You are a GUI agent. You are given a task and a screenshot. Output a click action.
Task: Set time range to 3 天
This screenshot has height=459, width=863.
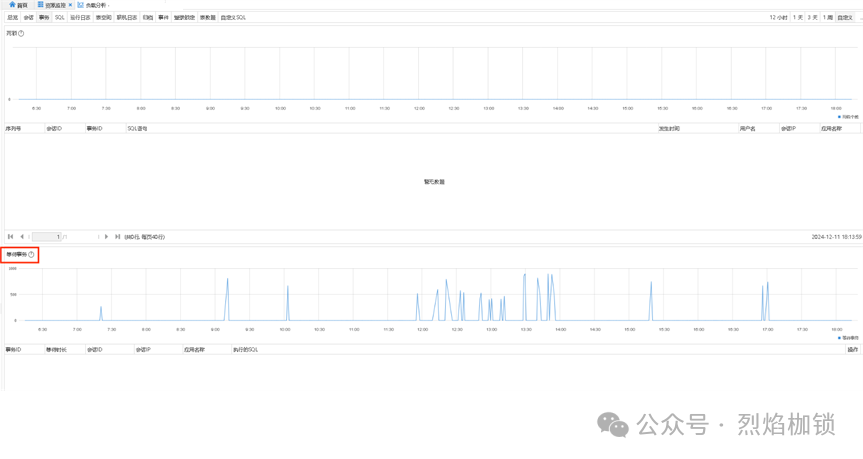pyautogui.click(x=812, y=18)
